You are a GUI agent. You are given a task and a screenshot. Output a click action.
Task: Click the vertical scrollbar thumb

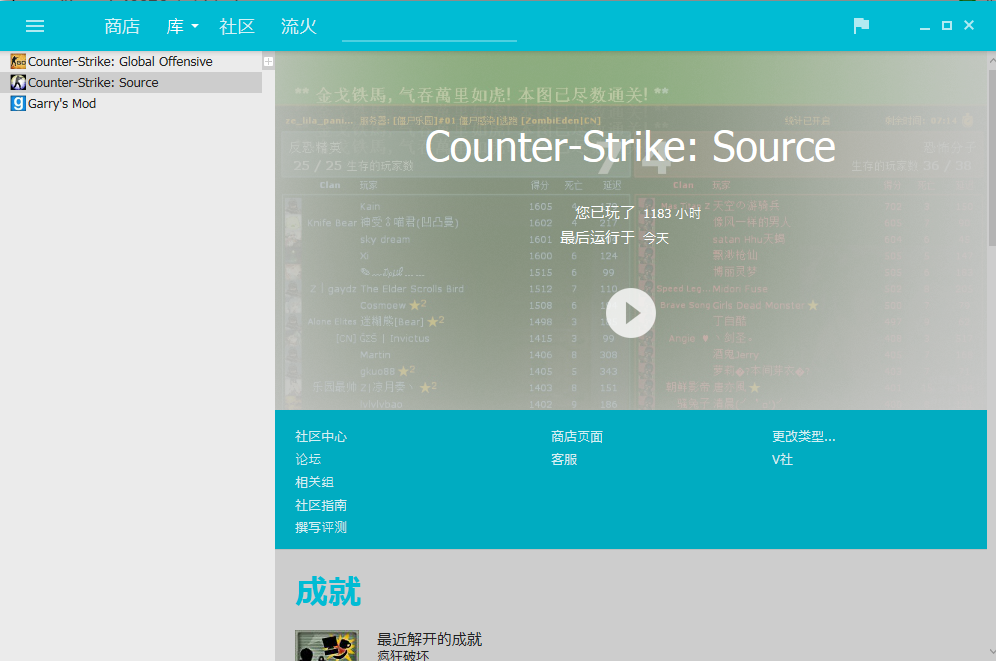point(992,157)
